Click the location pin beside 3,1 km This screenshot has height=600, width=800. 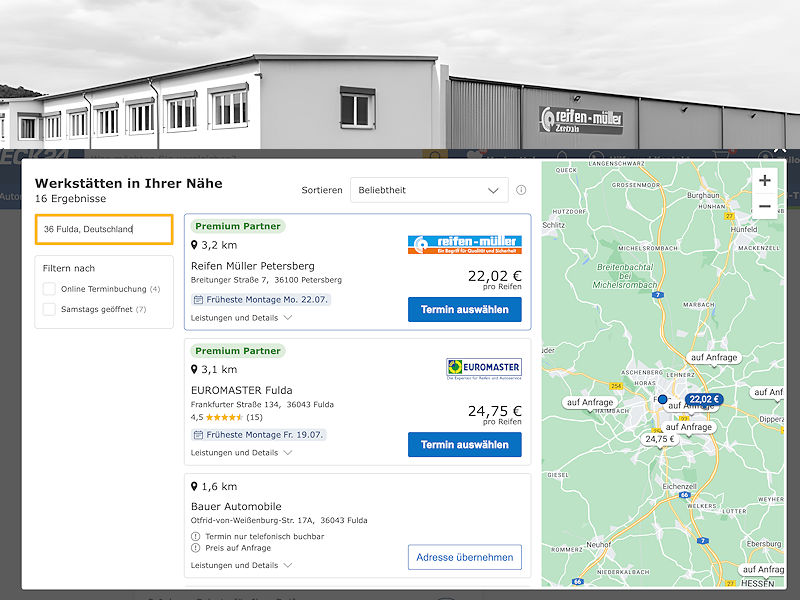(x=194, y=369)
